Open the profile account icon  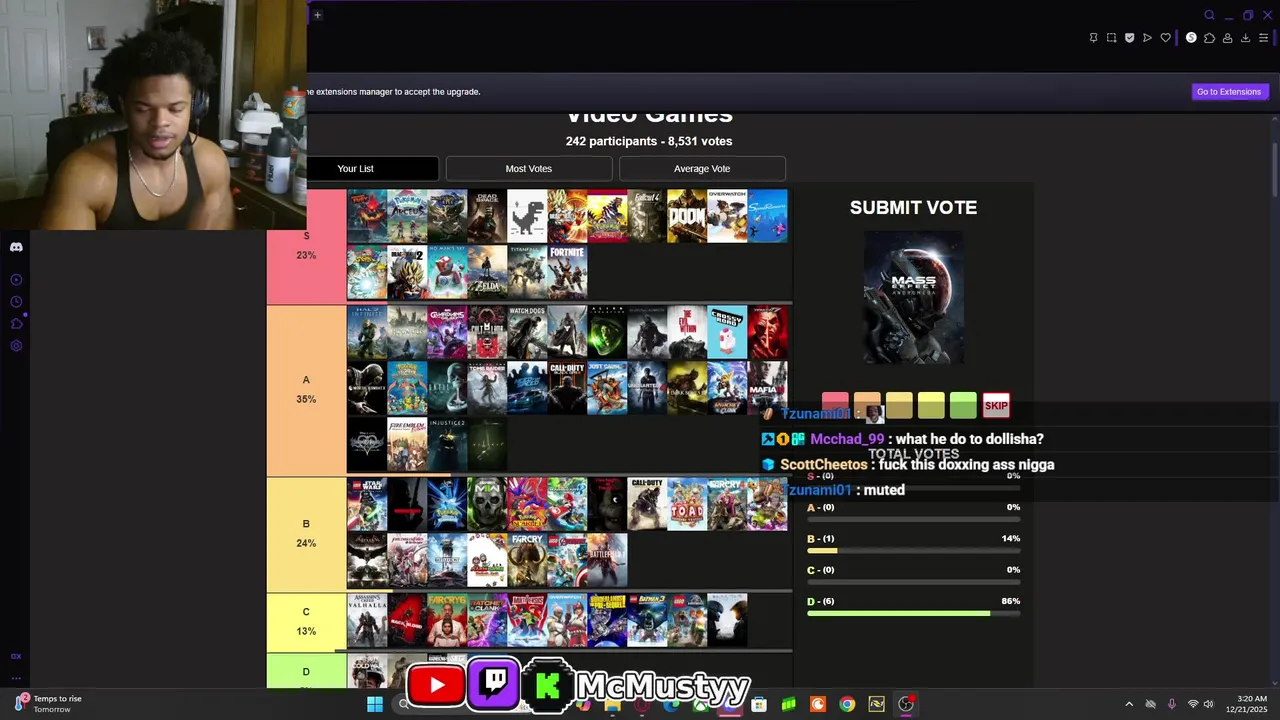(x=1227, y=38)
